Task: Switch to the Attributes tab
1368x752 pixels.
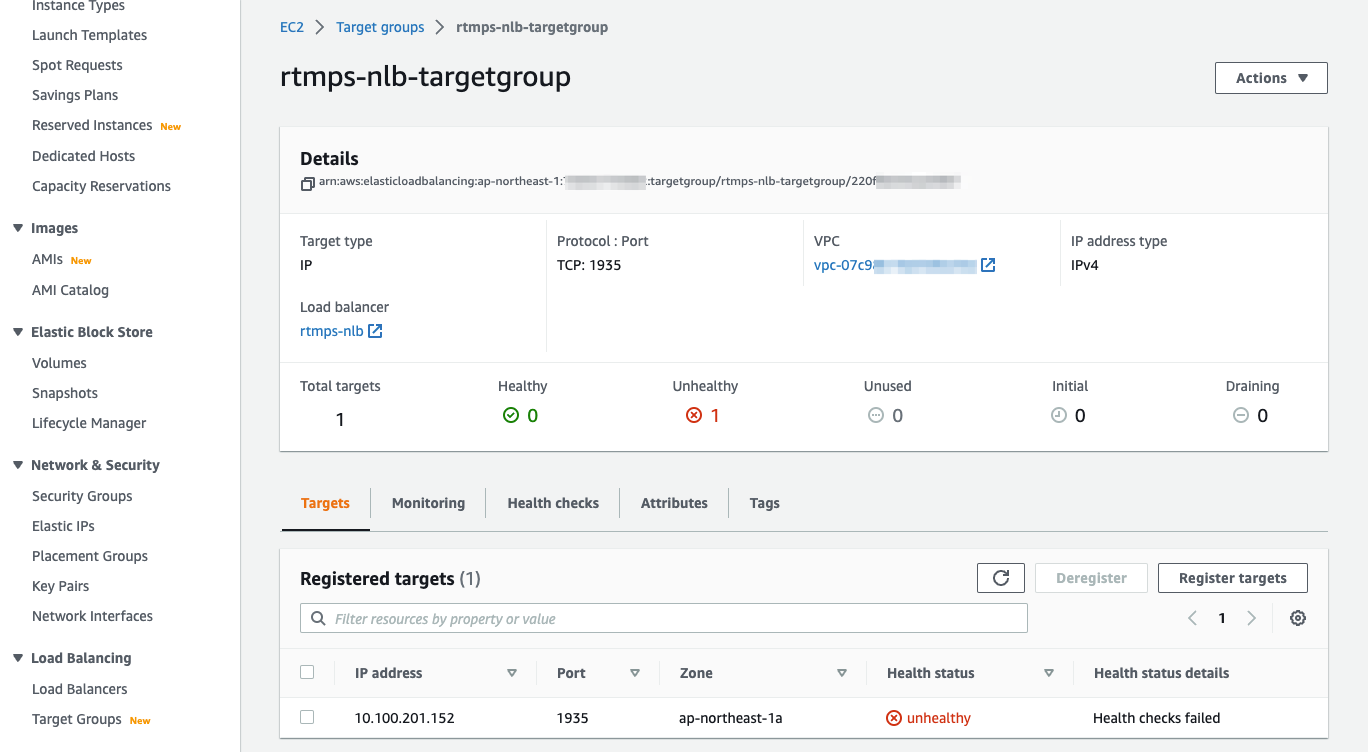Action: point(674,503)
